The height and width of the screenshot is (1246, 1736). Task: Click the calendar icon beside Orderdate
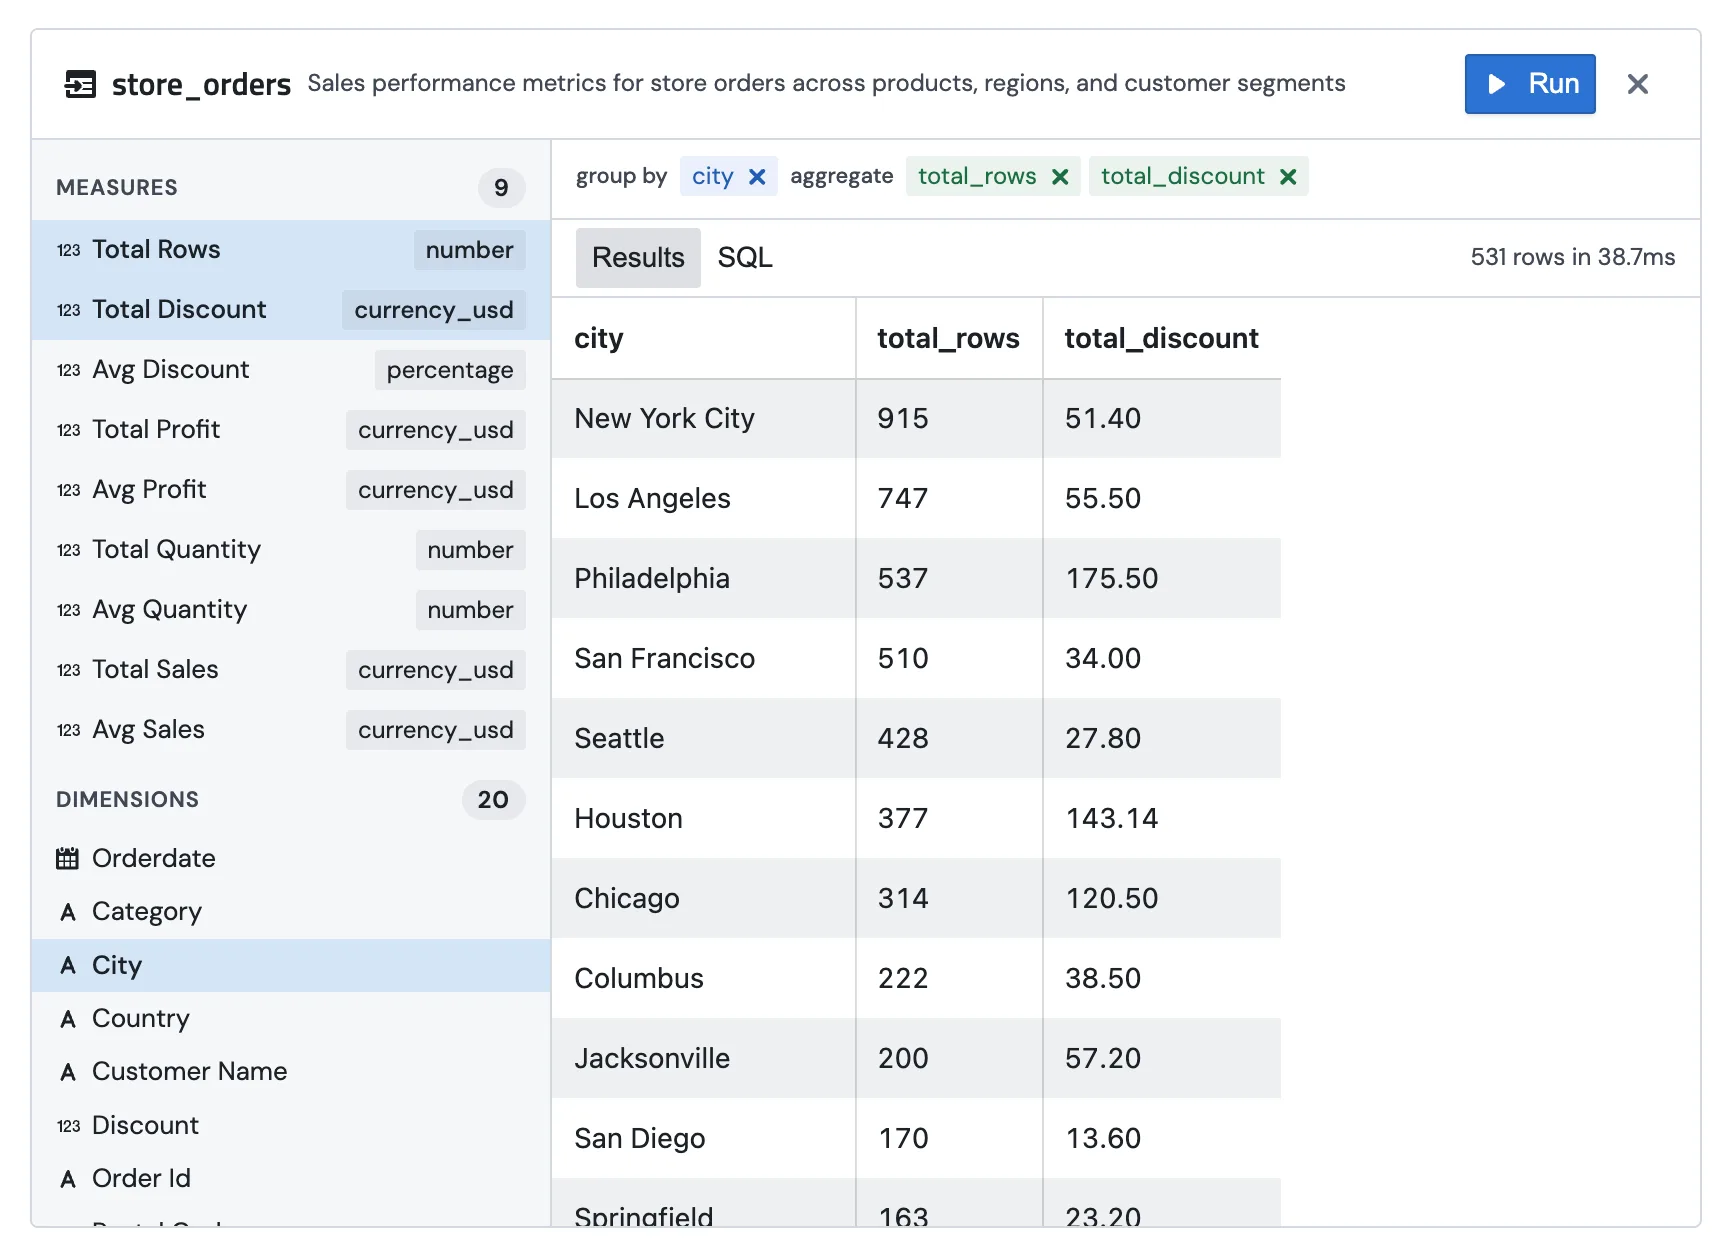click(x=67, y=858)
